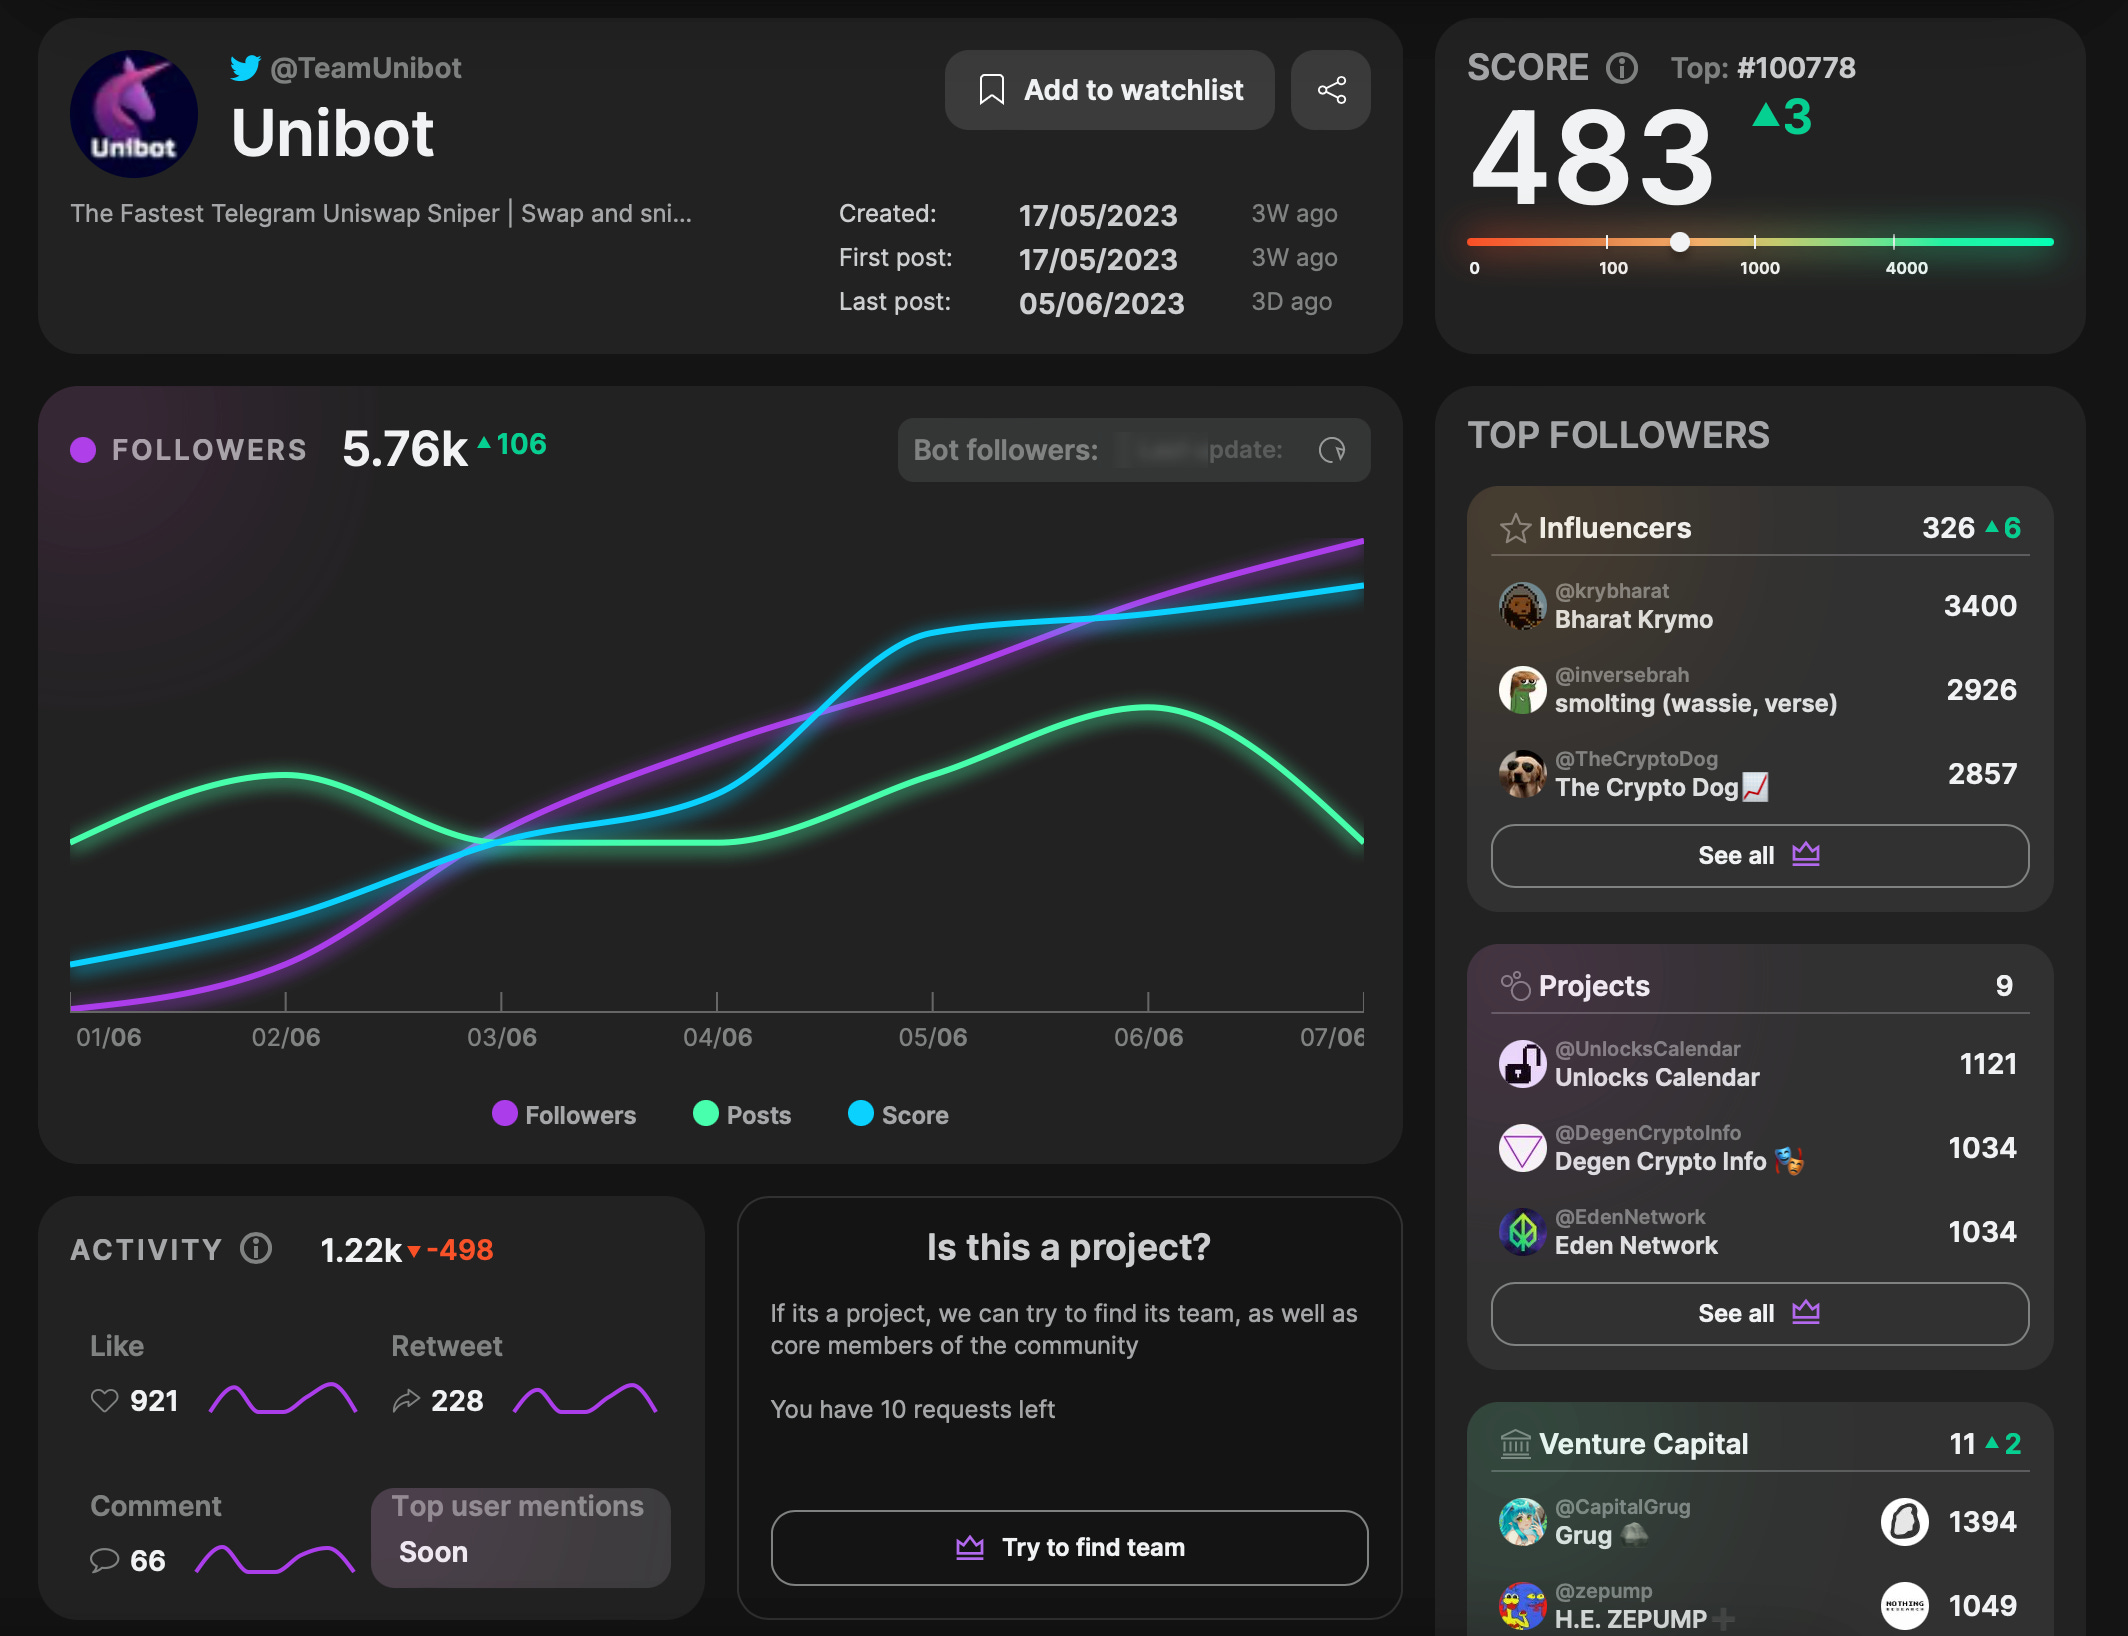Click the Venture Capital bank icon
The height and width of the screenshot is (1636, 2128).
pos(1516,1444)
